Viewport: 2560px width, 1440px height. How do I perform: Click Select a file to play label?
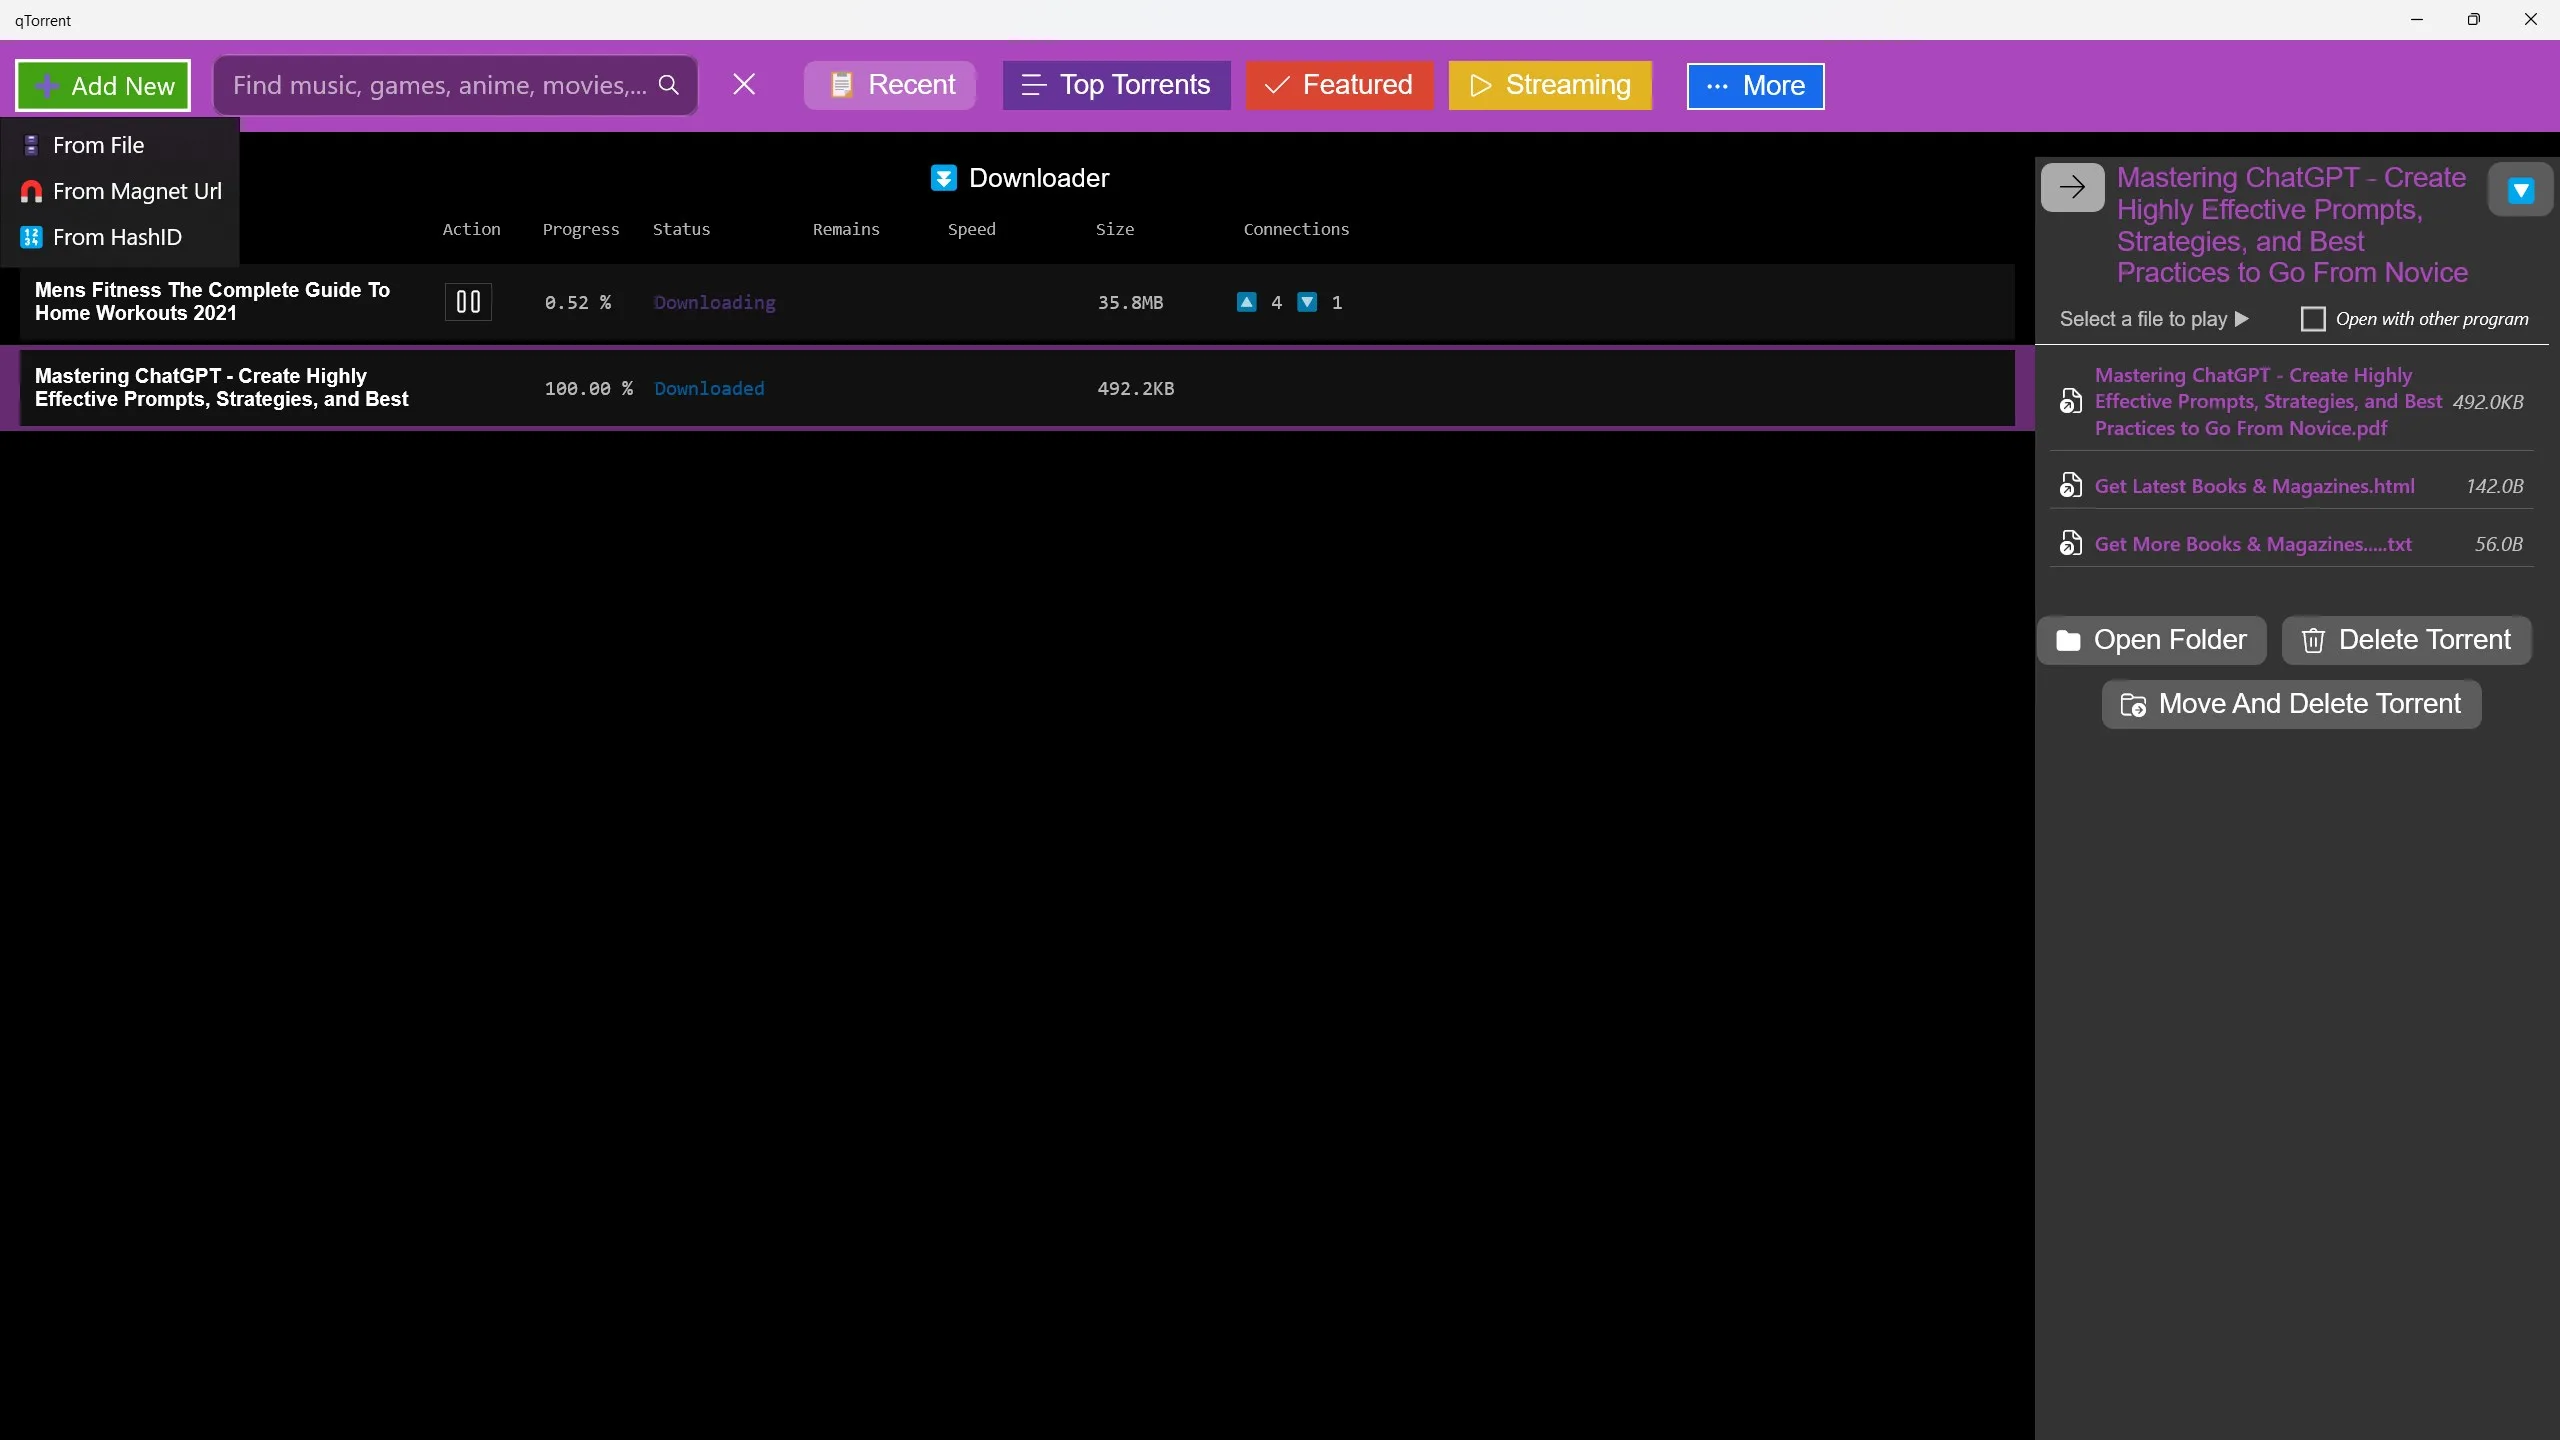point(2154,319)
